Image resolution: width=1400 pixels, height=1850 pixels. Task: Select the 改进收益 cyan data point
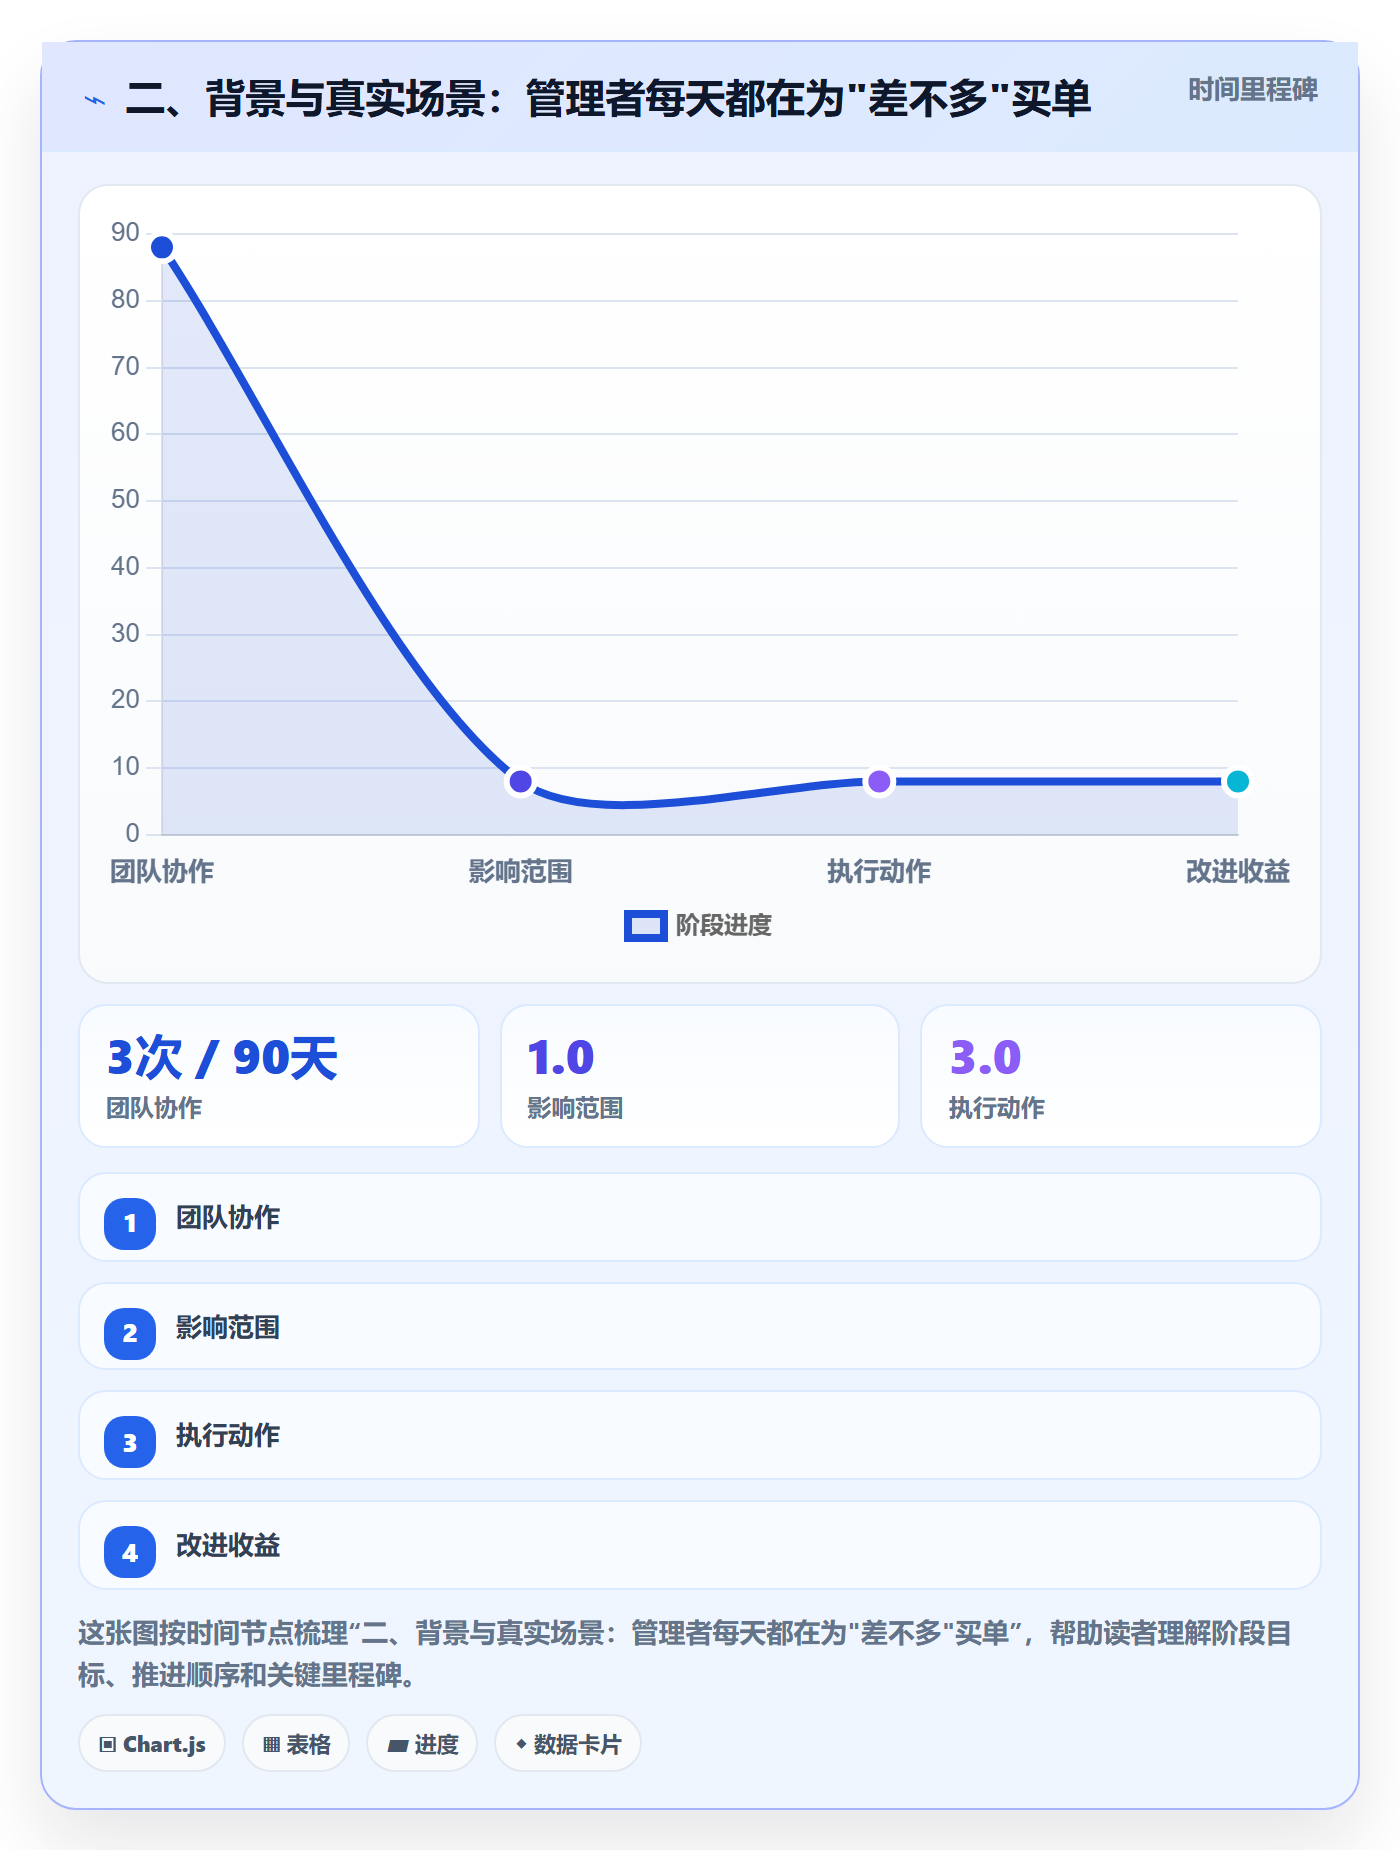pos(1237,781)
